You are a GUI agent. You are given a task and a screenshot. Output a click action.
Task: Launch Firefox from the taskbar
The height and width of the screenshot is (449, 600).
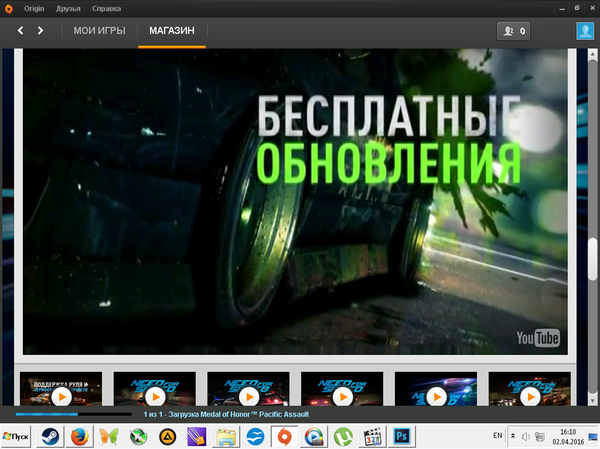point(80,436)
